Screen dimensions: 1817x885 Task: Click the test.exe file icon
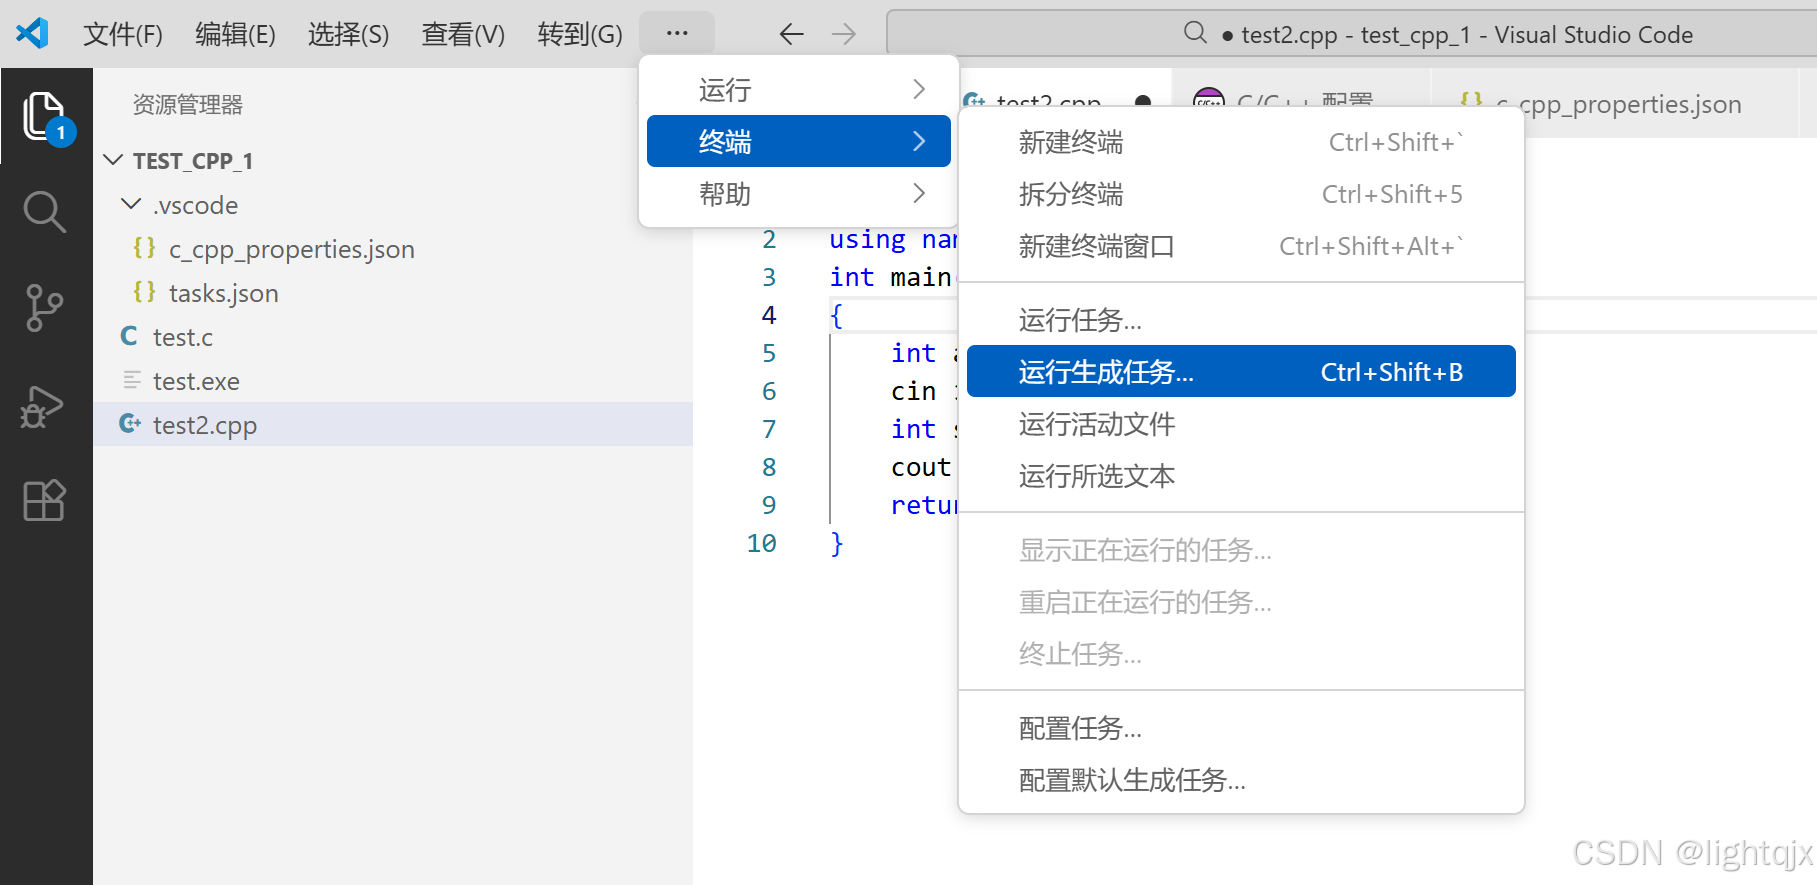132,380
